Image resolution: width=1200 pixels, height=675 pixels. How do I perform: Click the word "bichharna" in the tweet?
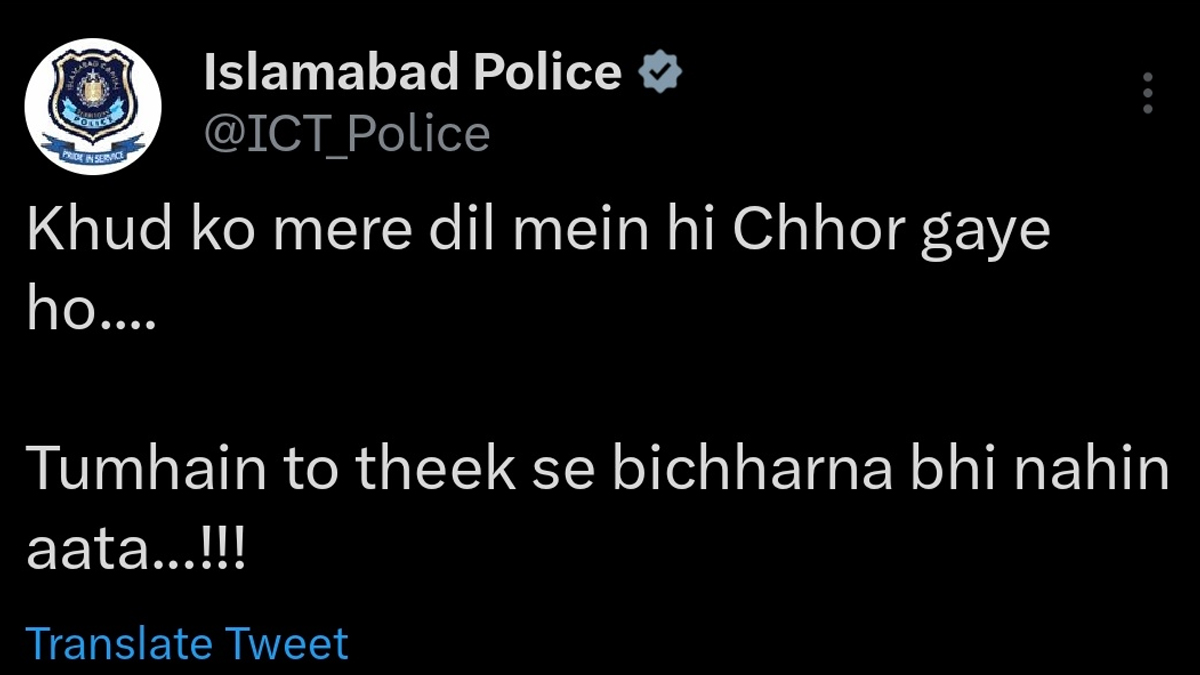752,471
